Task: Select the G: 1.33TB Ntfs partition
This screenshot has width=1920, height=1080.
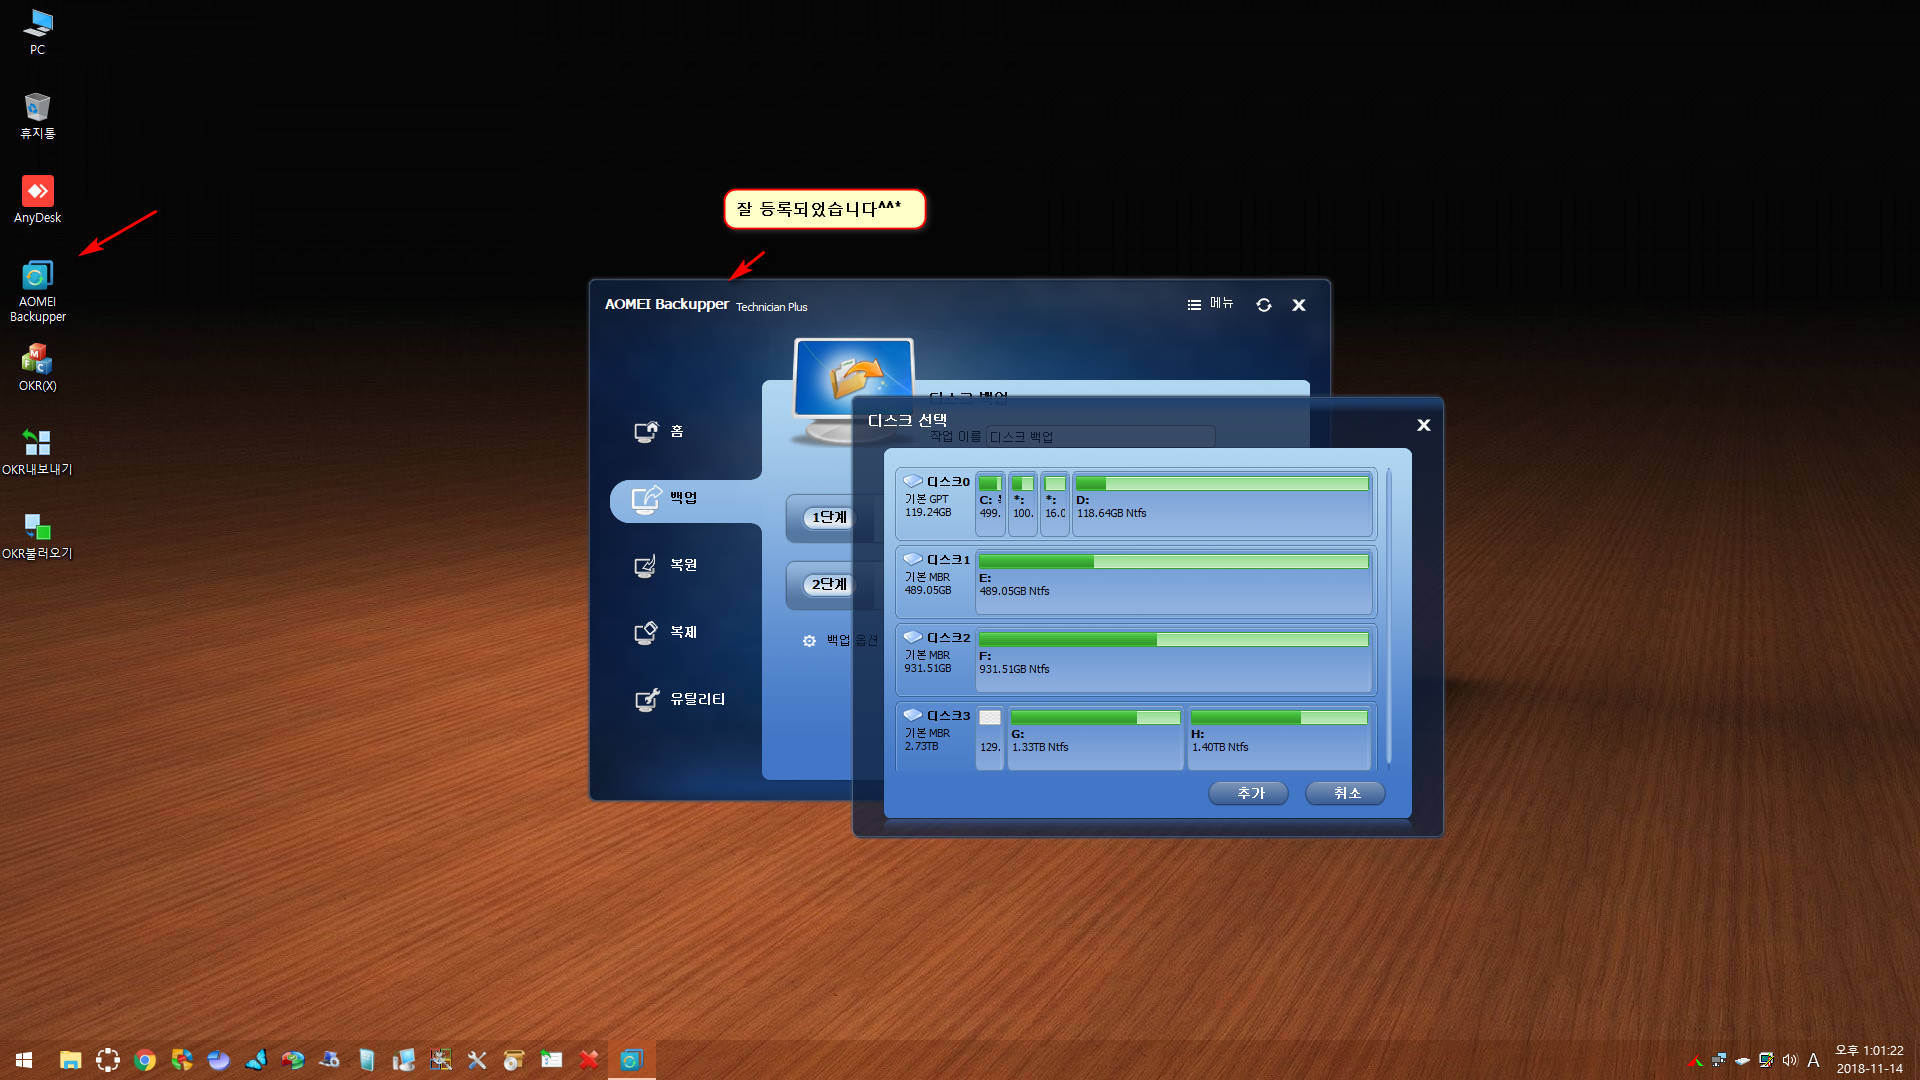Action: coord(1095,738)
